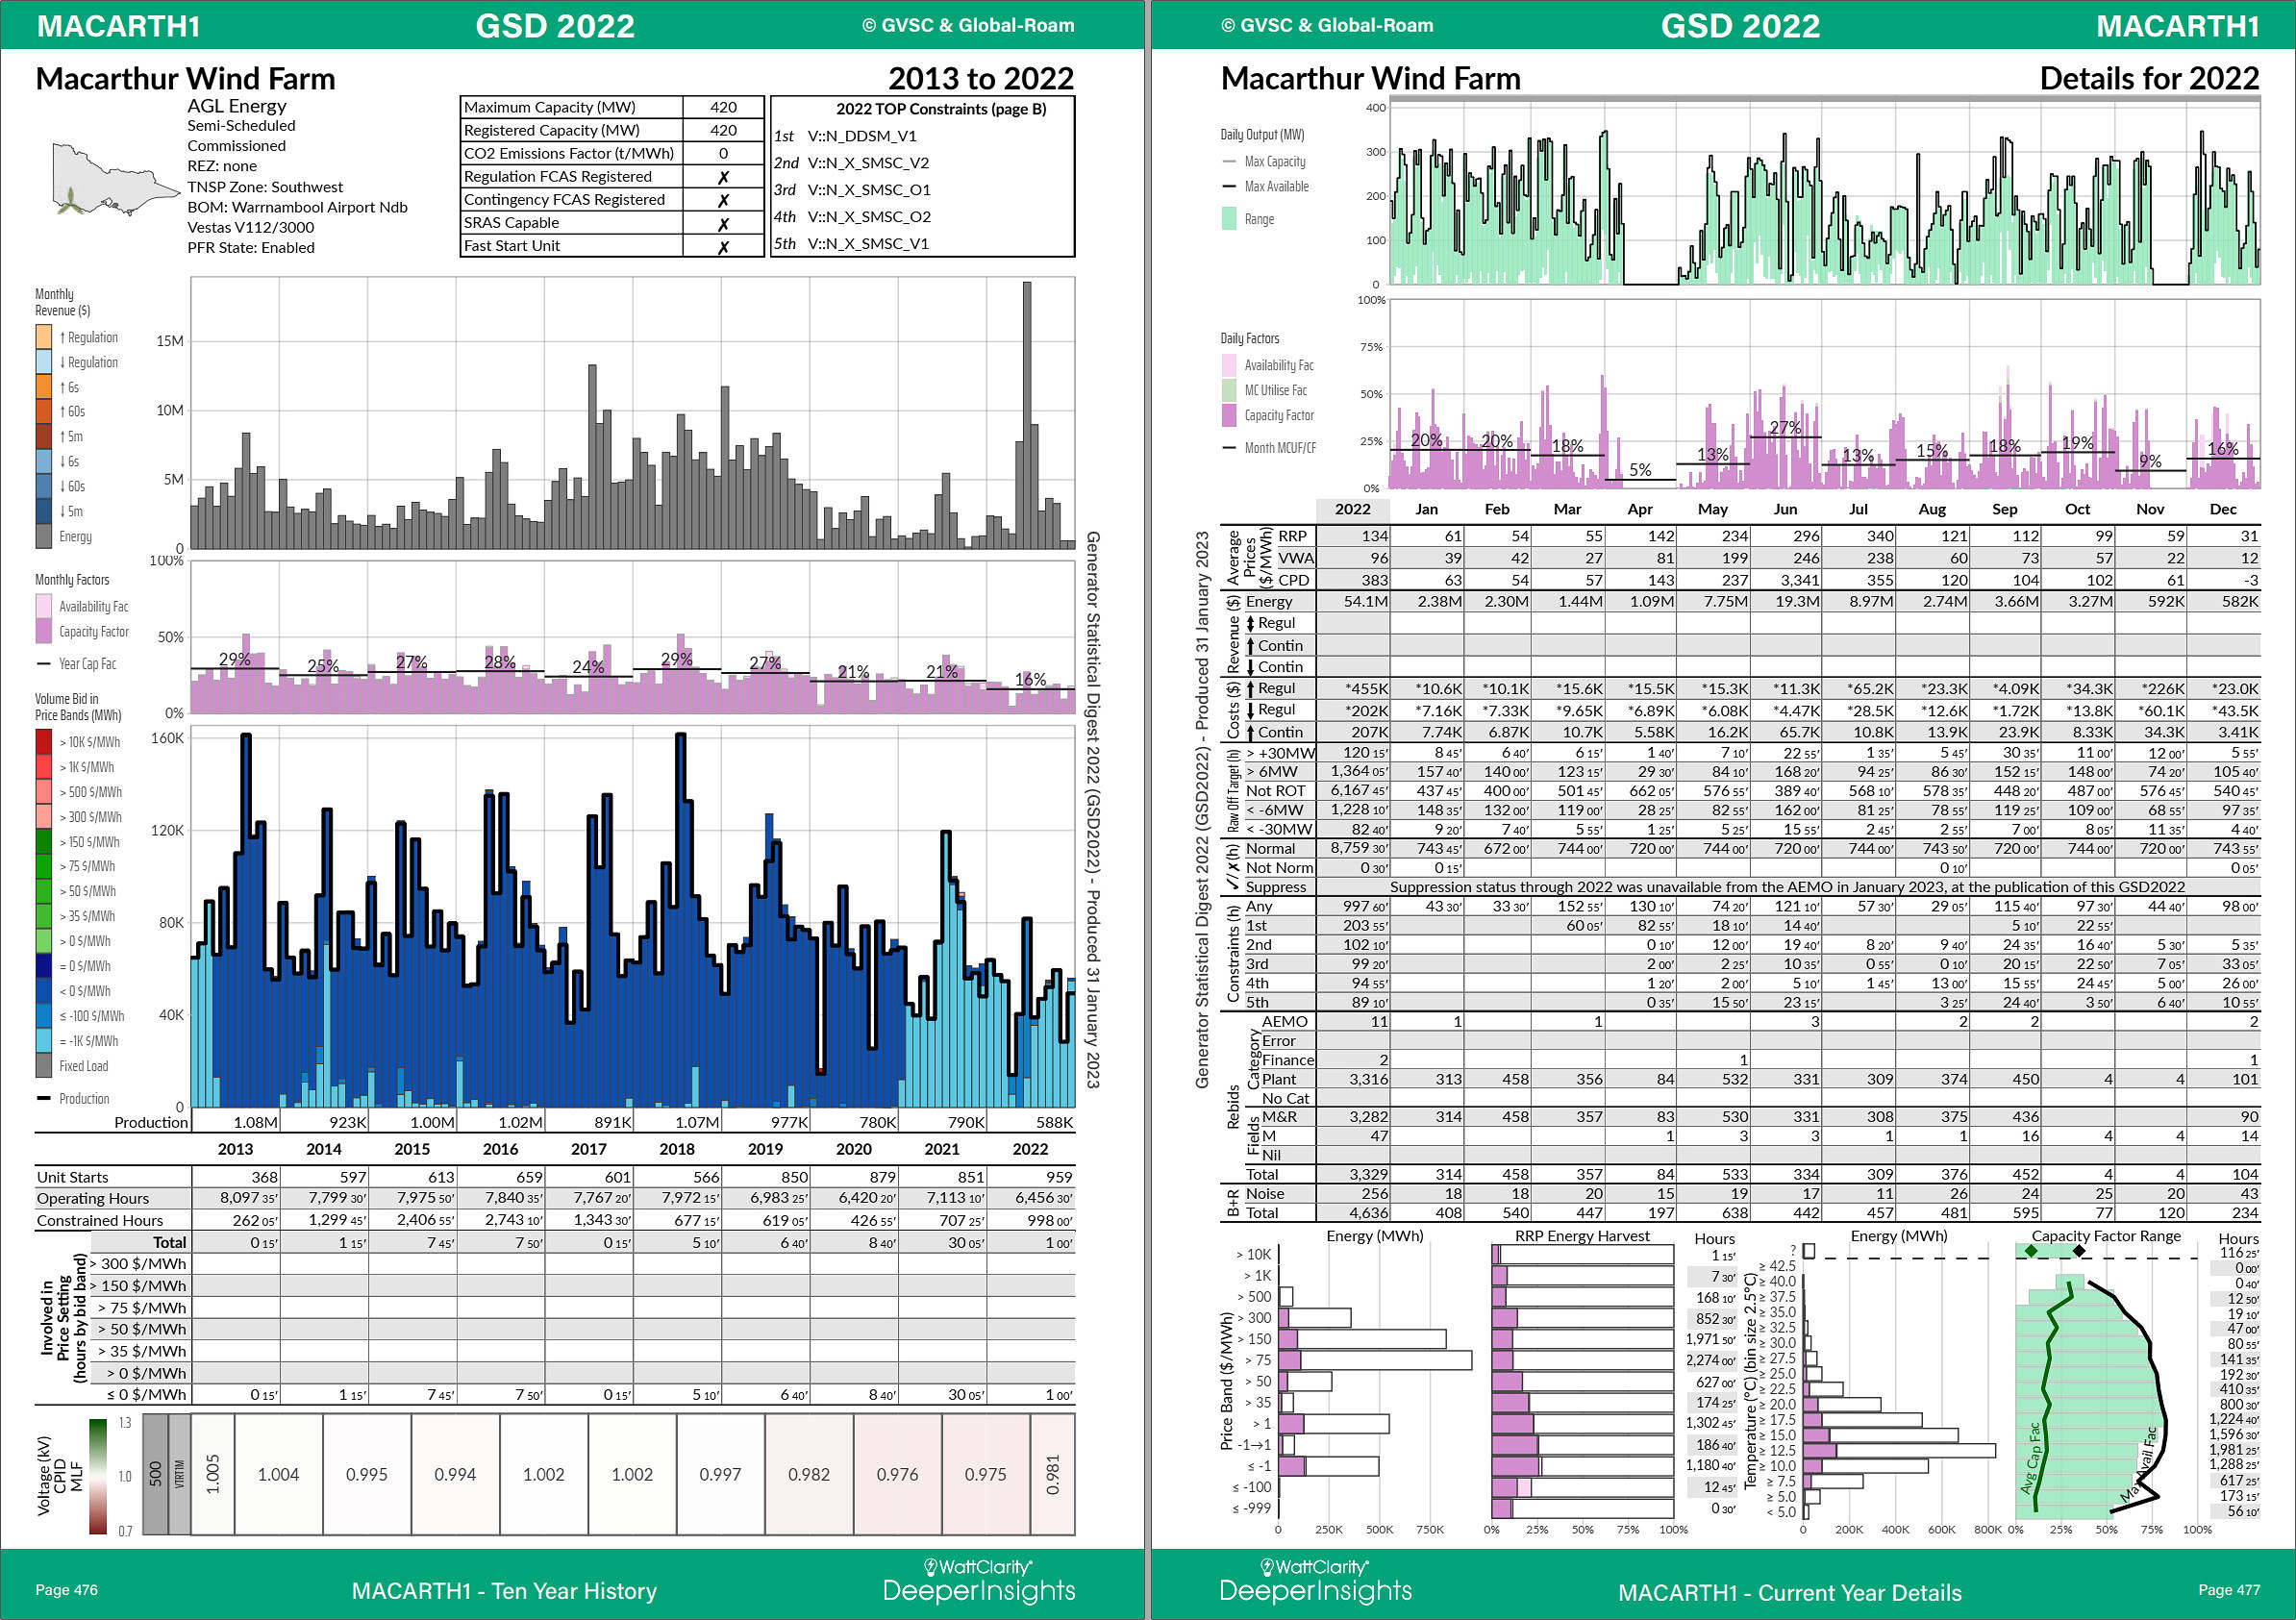Click the MACARTH1 - Ten Year History footer
Image resolution: width=2296 pixels, height=1620 pixels.
[x=504, y=1591]
